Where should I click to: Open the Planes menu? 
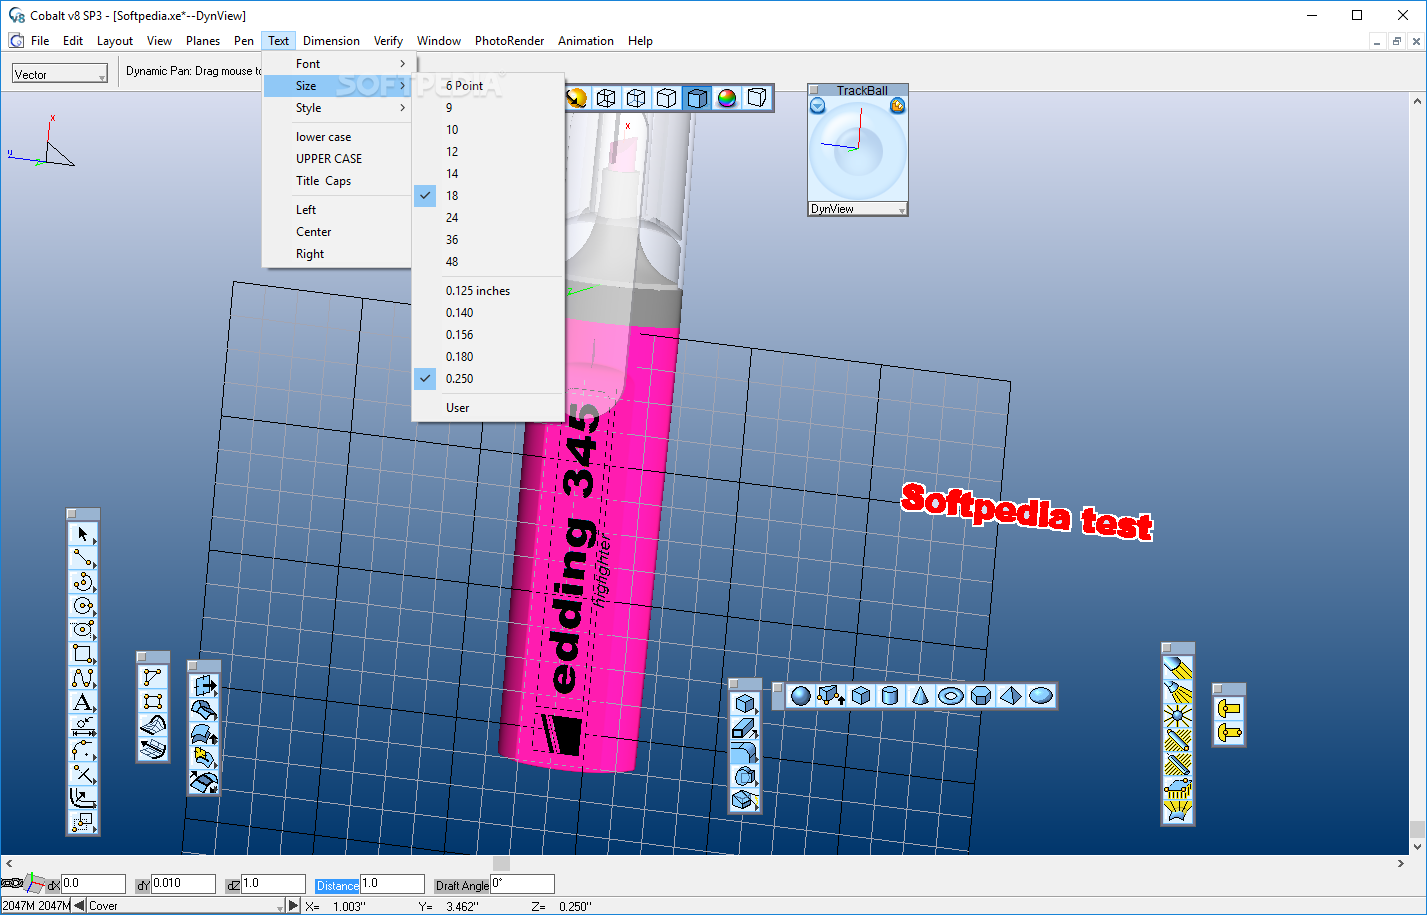click(203, 41)
